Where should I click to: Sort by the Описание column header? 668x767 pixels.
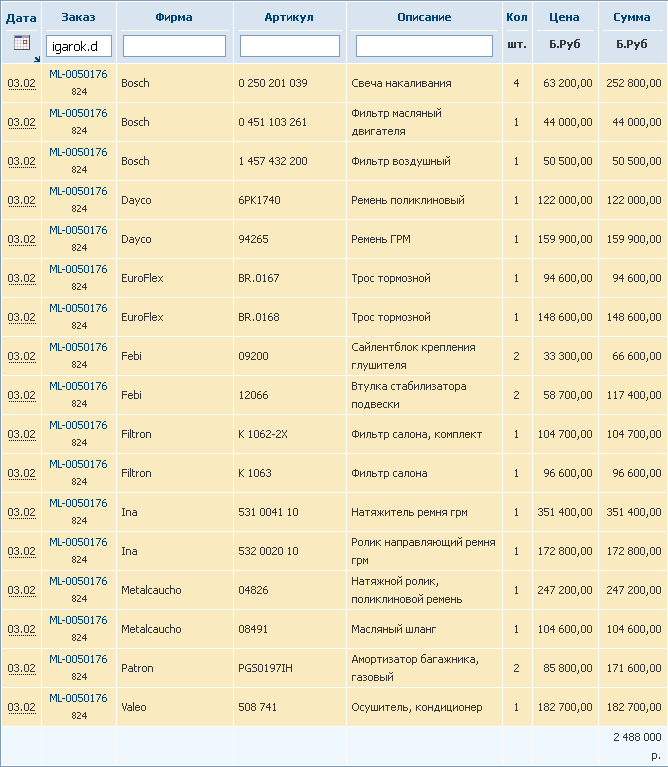(x=424, y=17)
